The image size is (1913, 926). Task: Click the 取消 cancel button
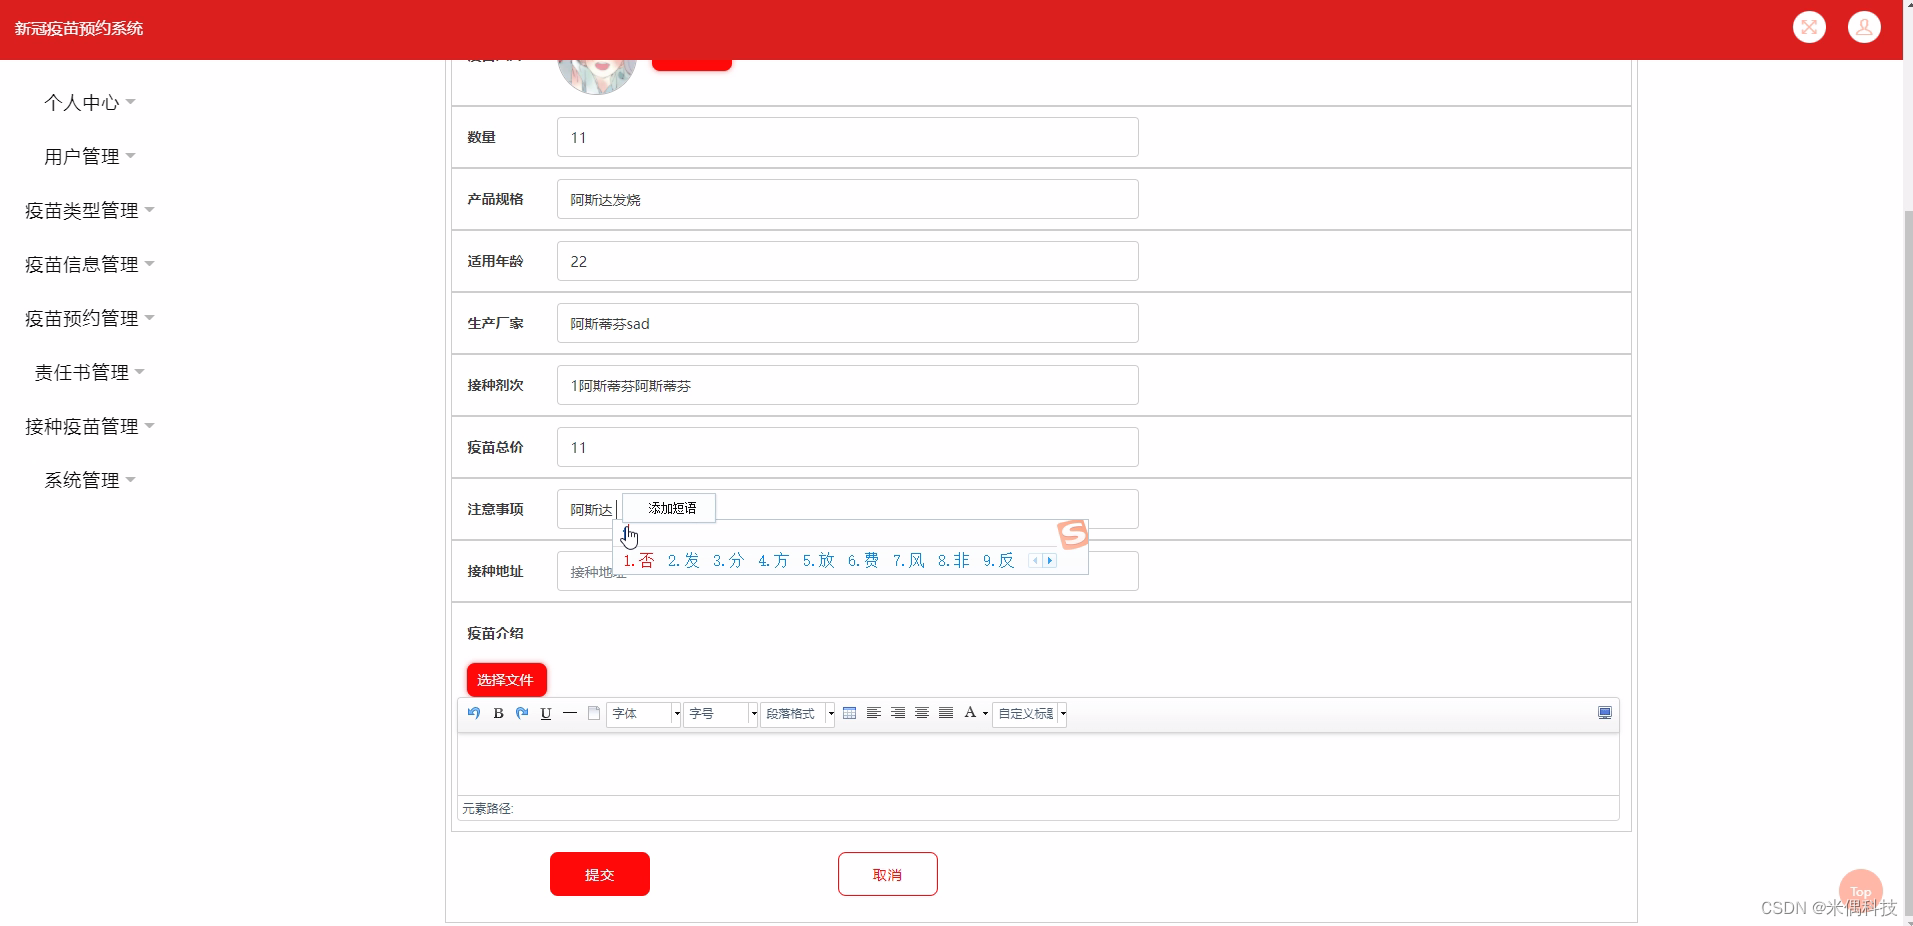click(x=888, y=874)
